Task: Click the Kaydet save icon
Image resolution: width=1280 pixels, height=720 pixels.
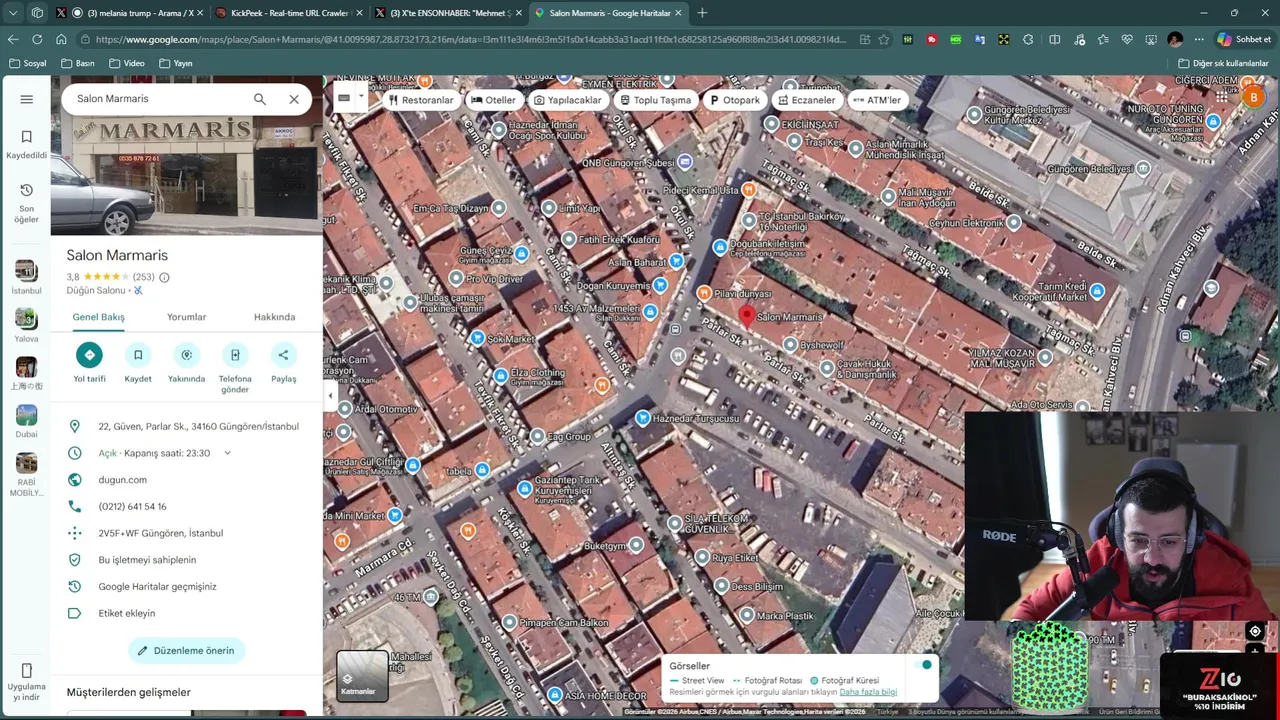Action: pyautogui.click(x=138, y=355)
